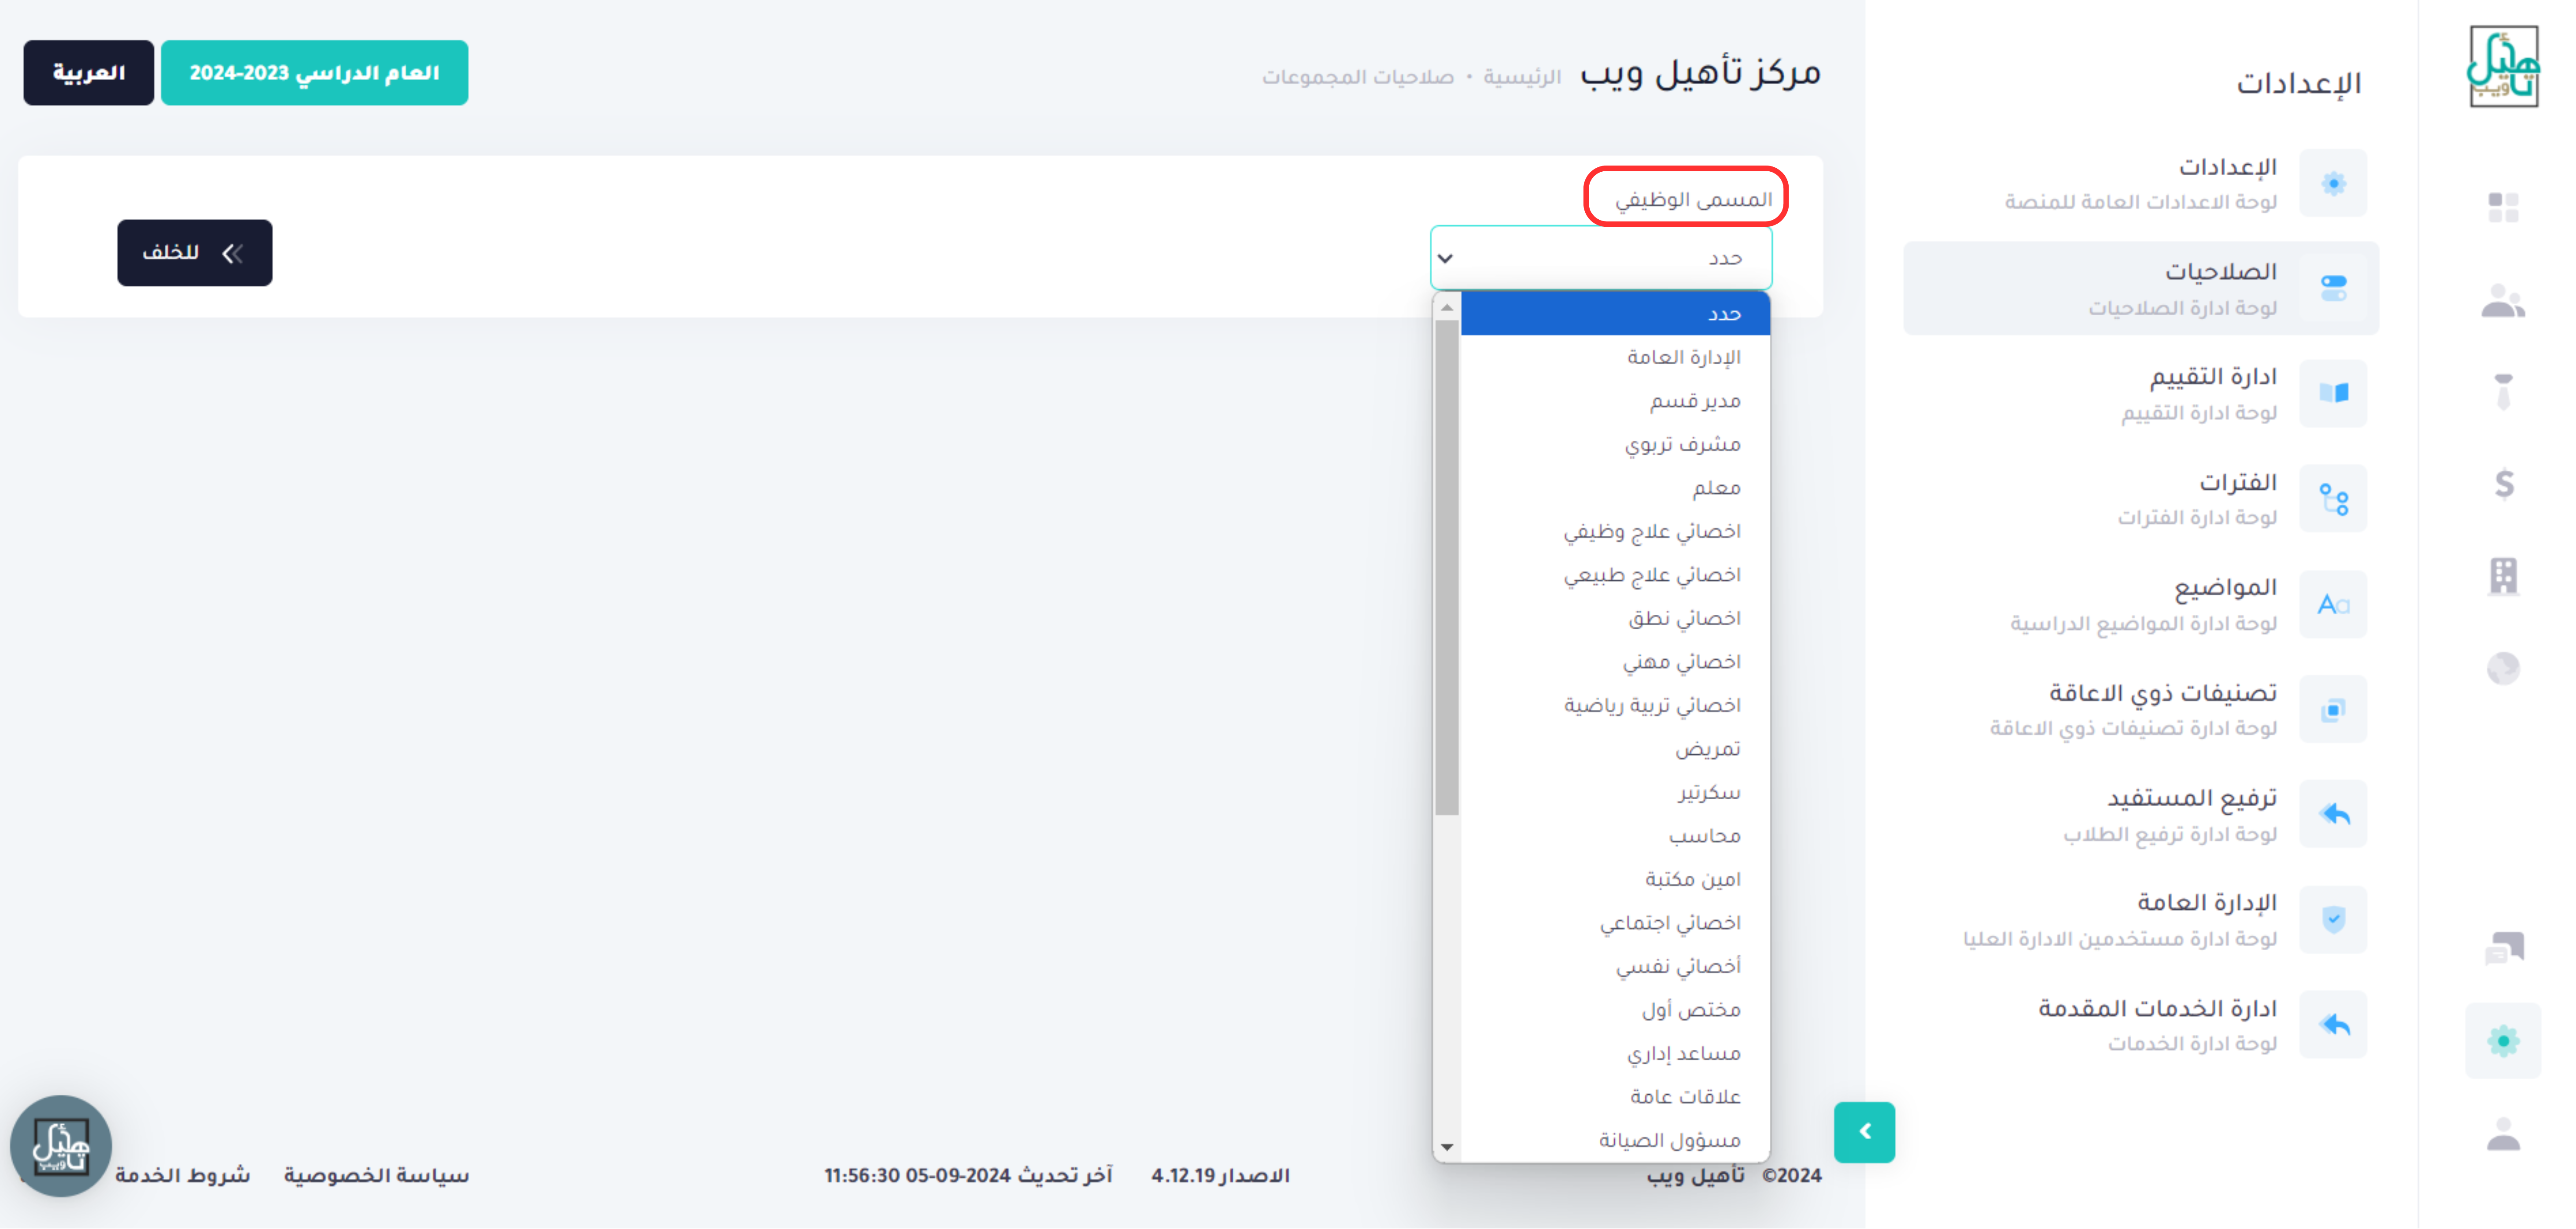Viewport: 2576px width, 1229px height.
Task: Select تمريض option
Action: pos(1615,749)
